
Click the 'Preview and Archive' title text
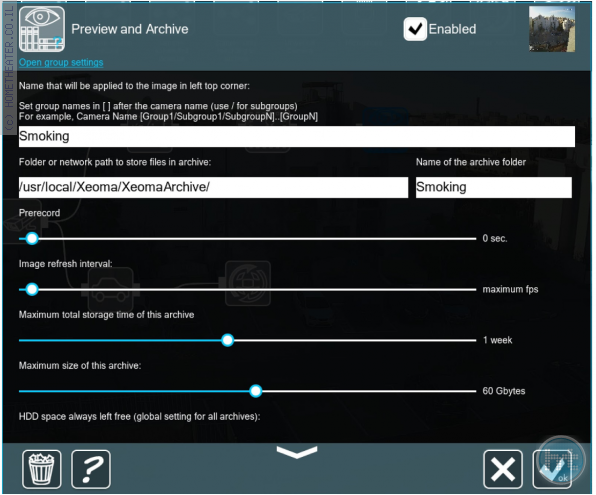[x=130, y=29]
